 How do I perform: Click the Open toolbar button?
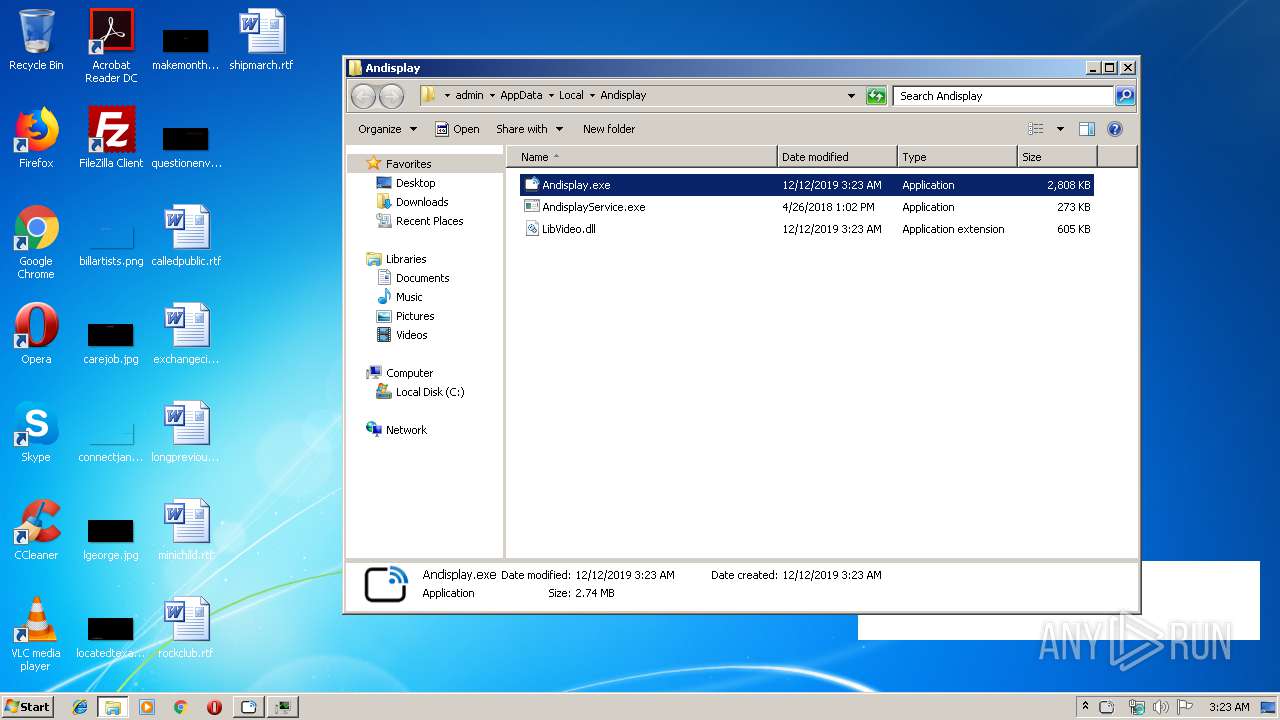click(457, 129)
